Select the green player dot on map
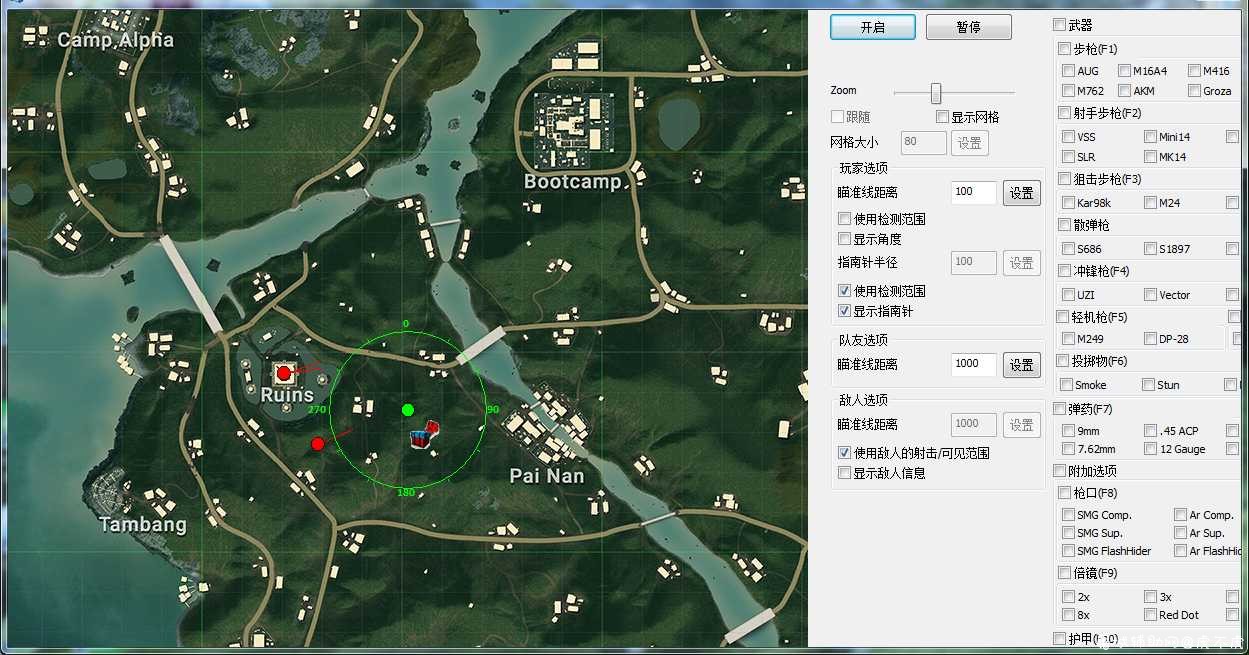This screenshot has height=655, width=1249. [x=408, y=409]
